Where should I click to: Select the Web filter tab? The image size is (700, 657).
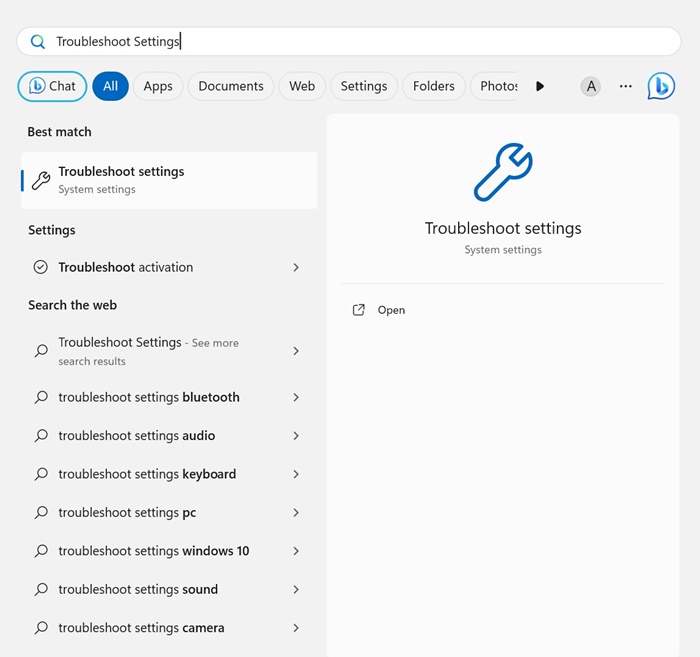(302, 86)
